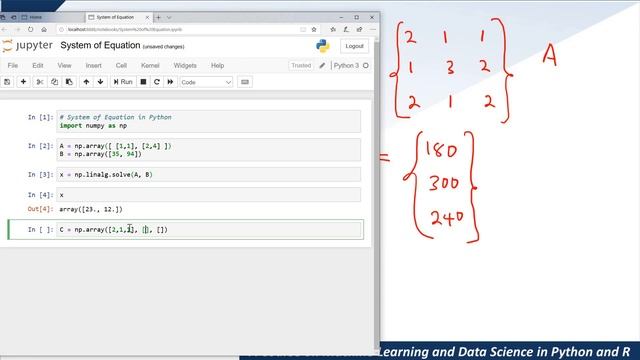
Task: Open the Insert menu
Action: coord(93,65)
